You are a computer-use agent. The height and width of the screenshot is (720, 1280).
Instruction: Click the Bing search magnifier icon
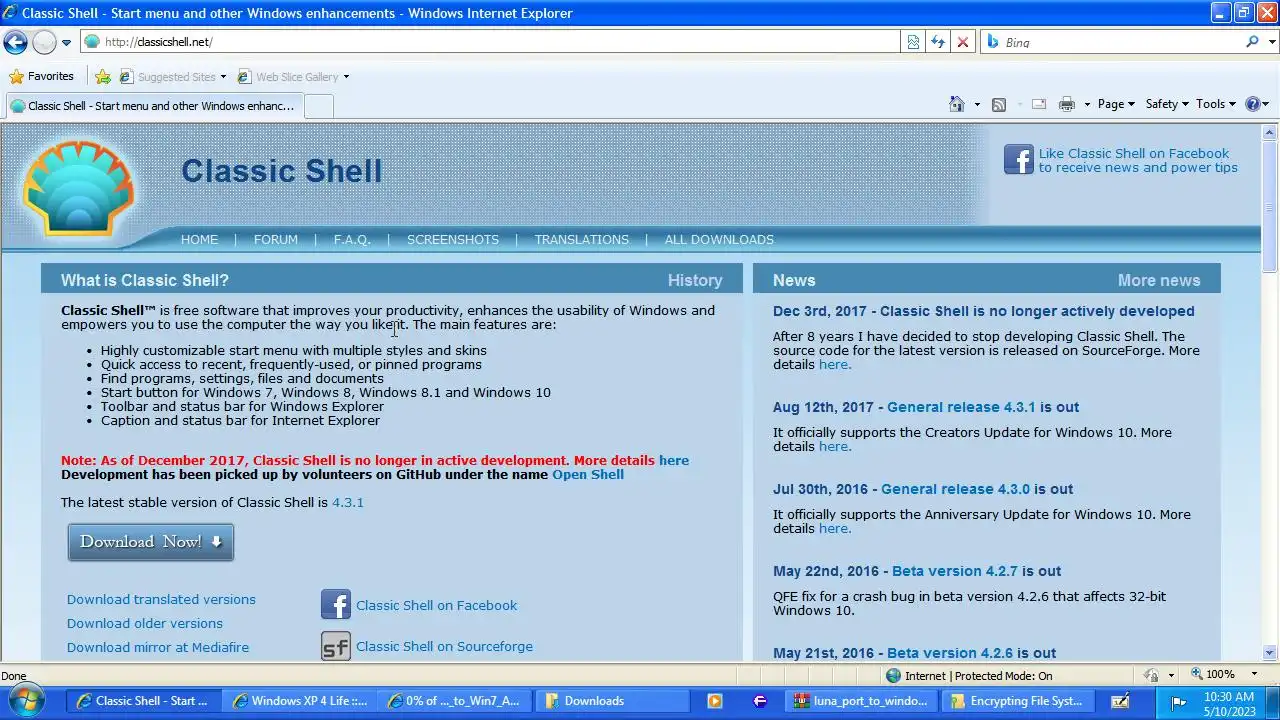click(x=1252, y=42)
